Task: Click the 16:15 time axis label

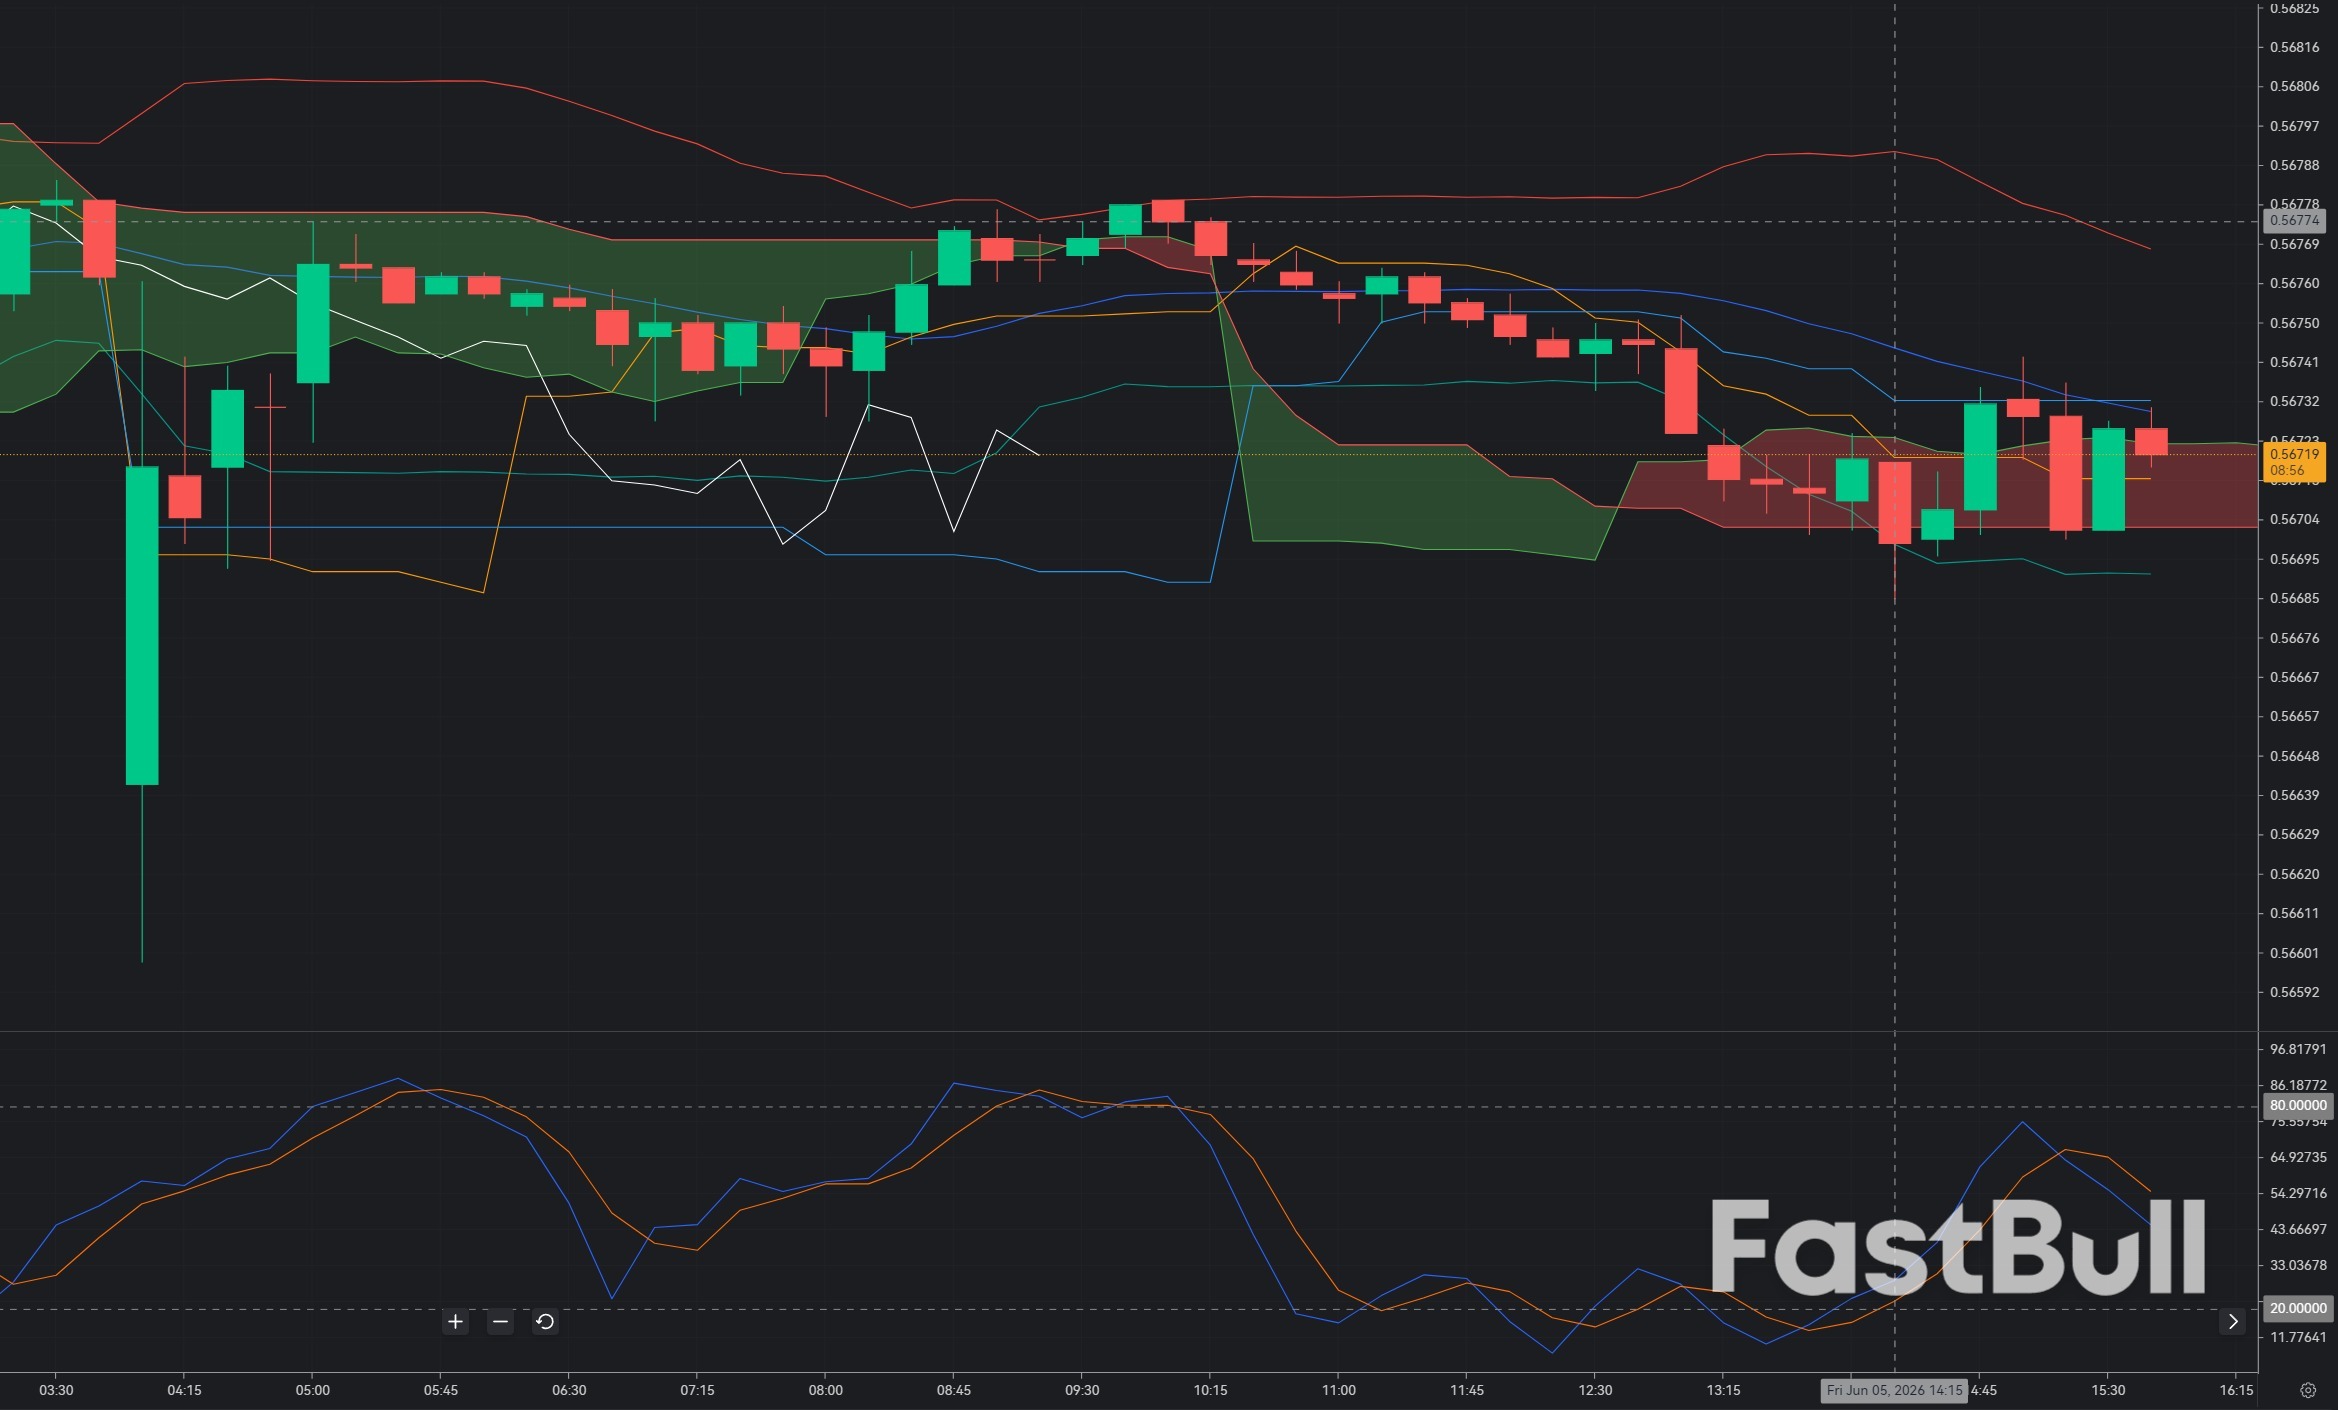Action: tap(2237, 1390)
